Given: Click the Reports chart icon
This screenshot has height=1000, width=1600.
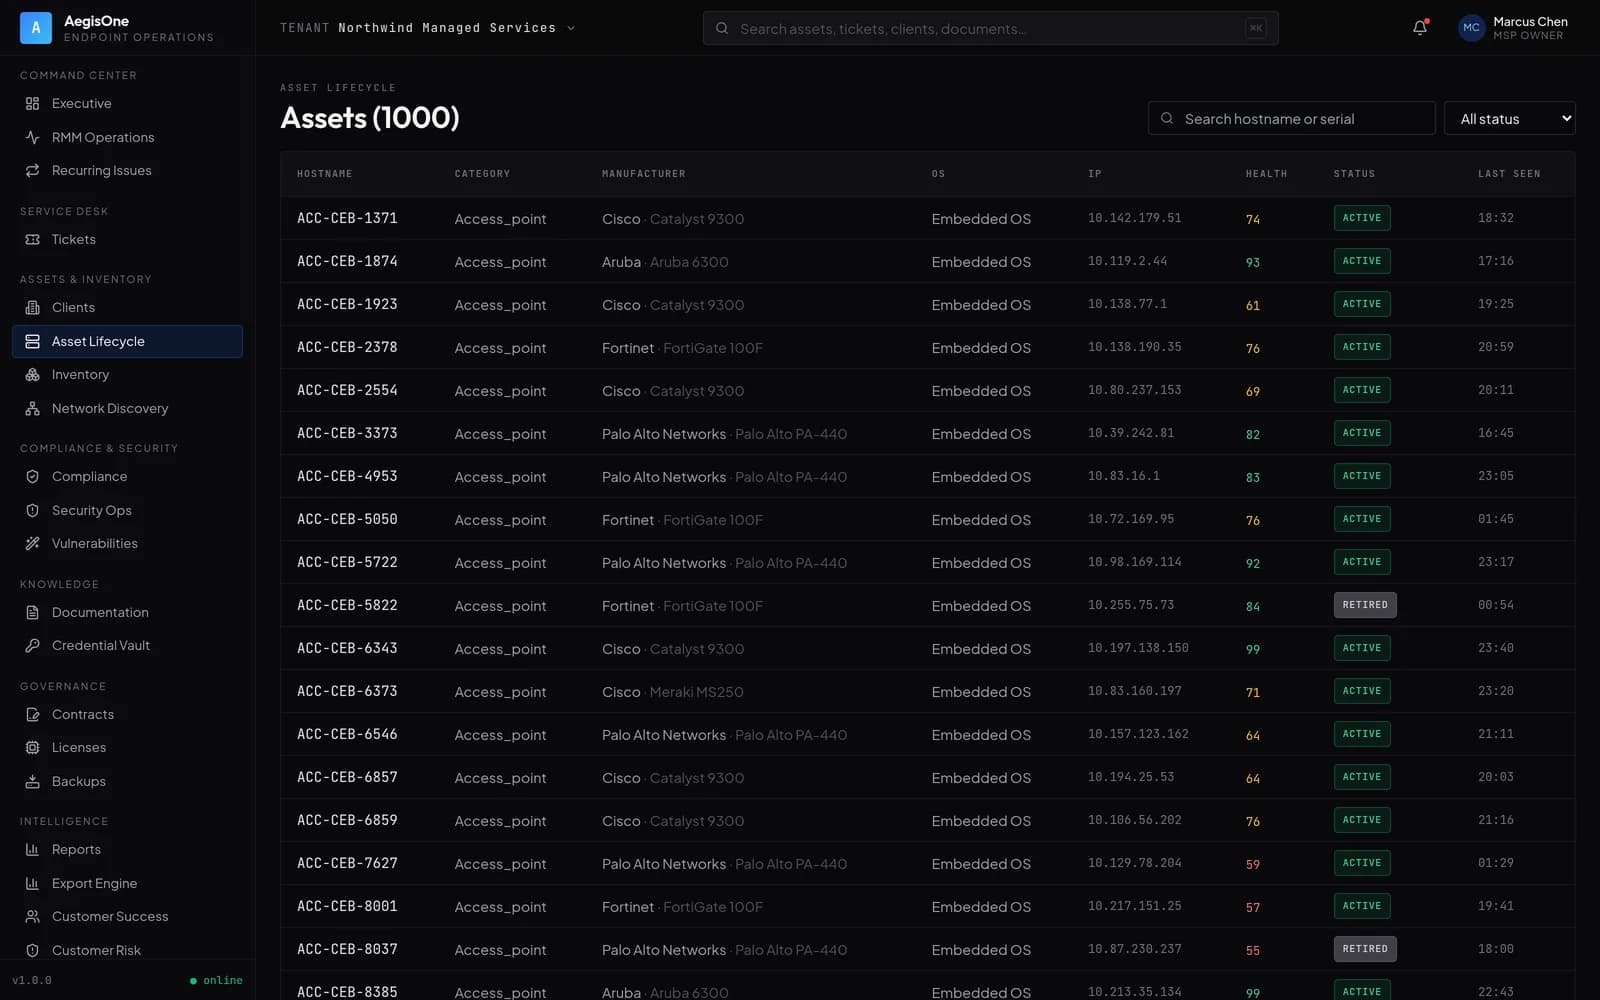Looking at the screenshot, I should 32,850.
